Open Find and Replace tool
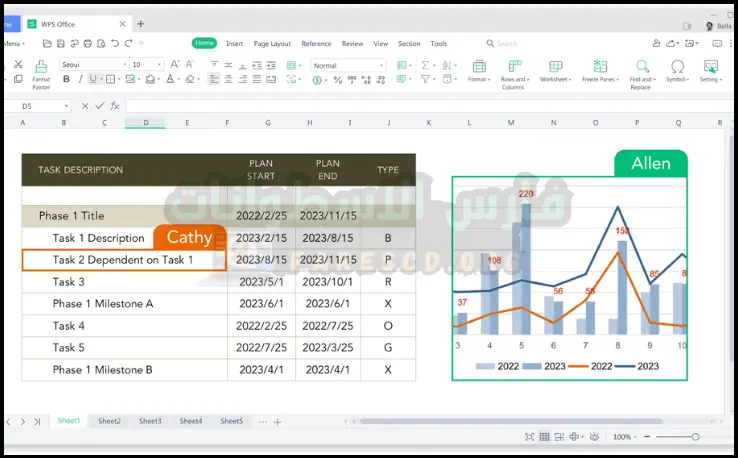 (640, 71)
